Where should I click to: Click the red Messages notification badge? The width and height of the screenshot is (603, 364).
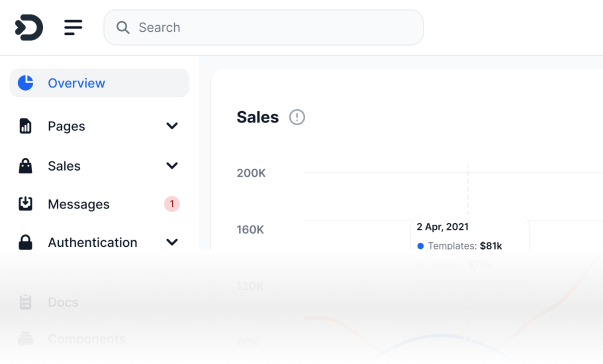click(172, 204)
